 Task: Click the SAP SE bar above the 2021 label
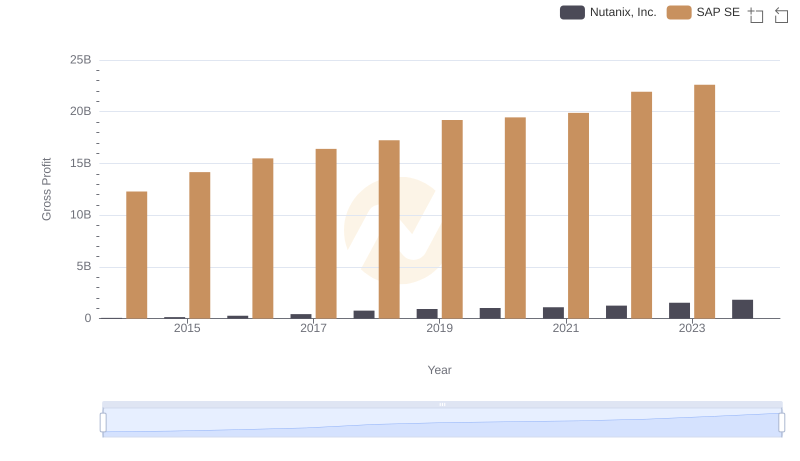tap(578, 216)
